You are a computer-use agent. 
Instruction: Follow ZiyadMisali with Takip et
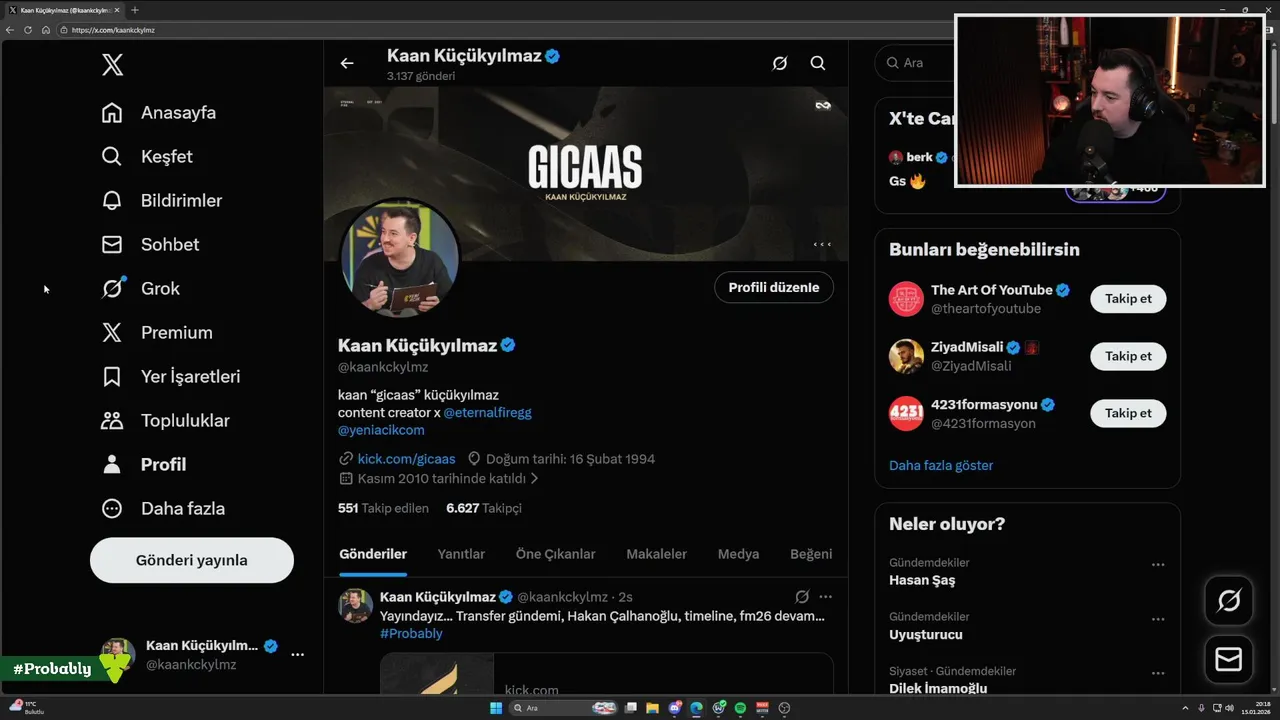coord(1128,356)
